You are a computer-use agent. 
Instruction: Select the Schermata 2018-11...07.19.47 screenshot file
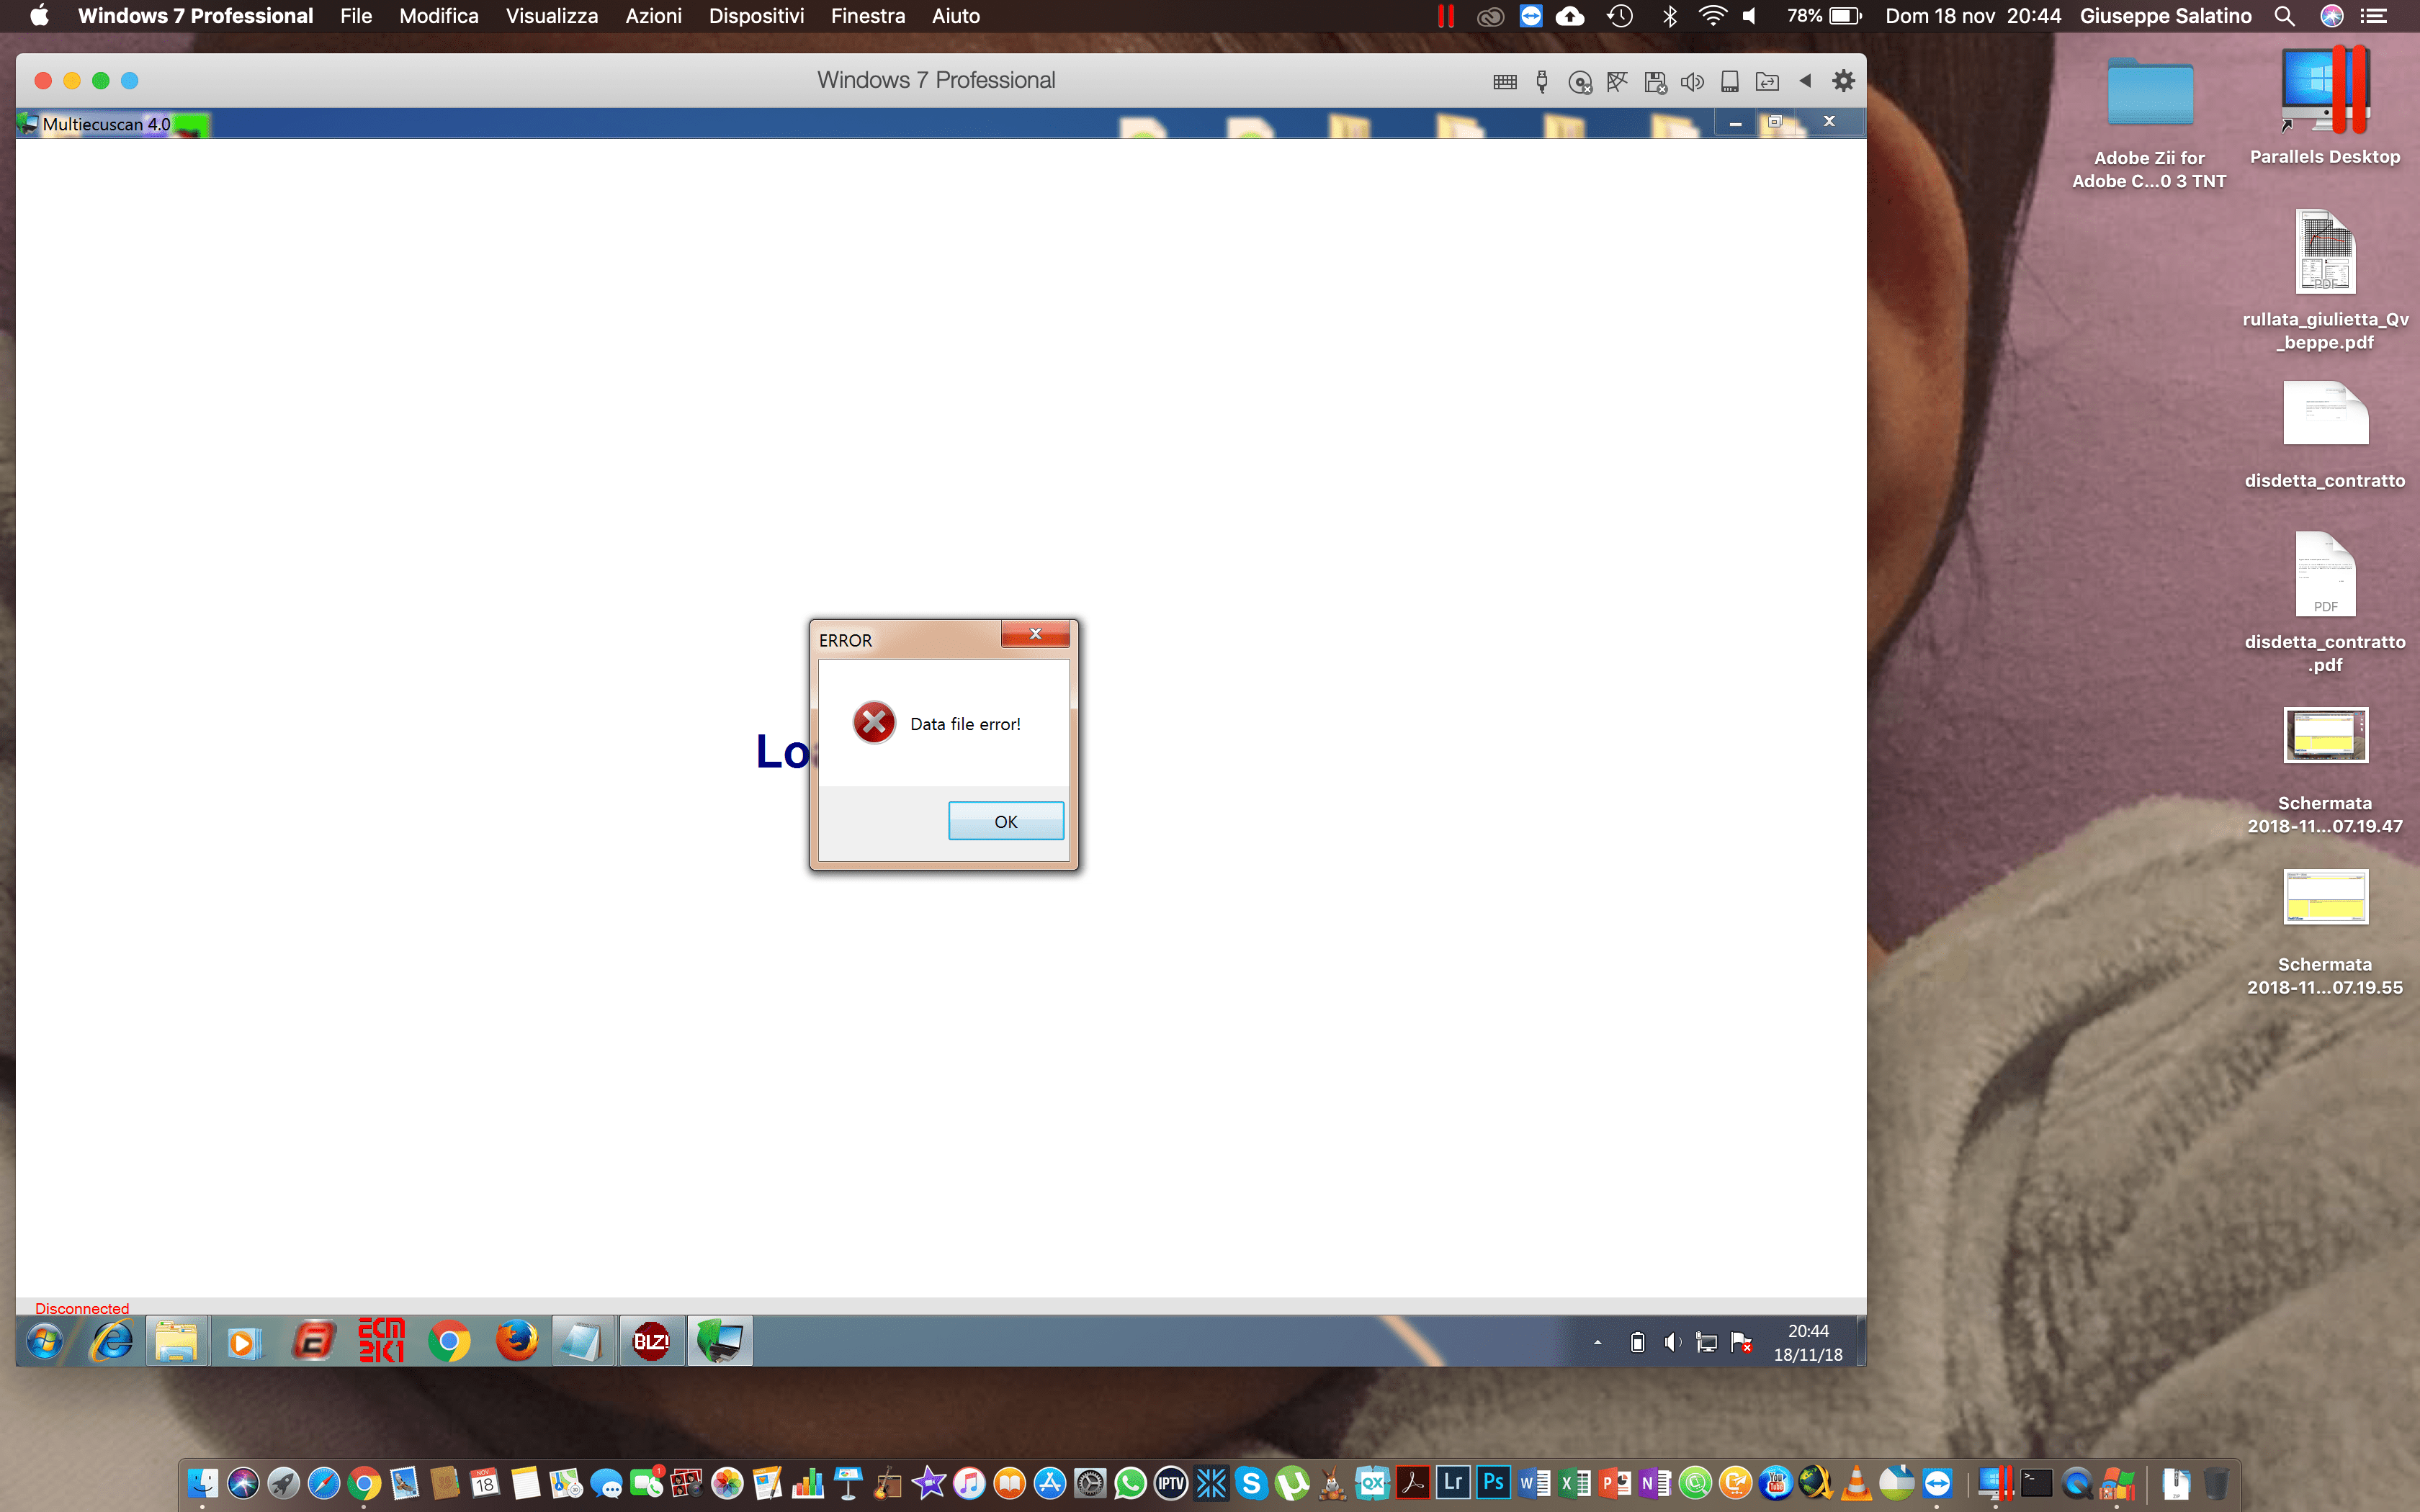[x=2325, y=772]
